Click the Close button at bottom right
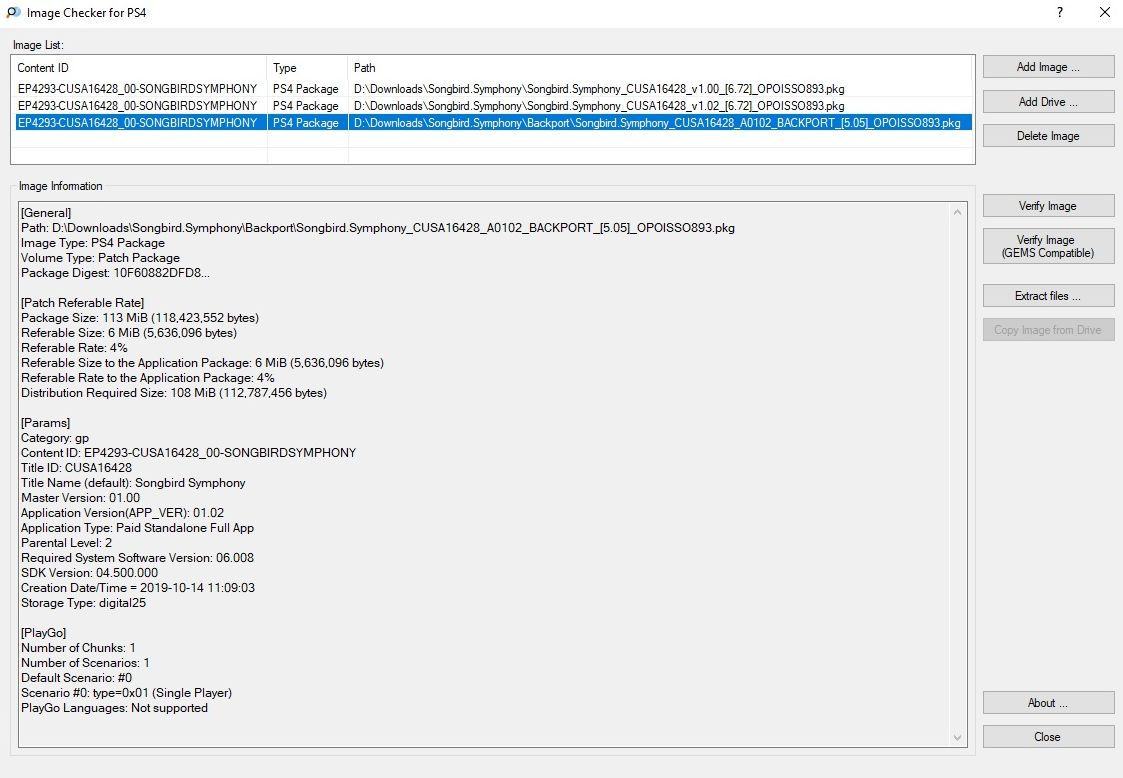Screen dimensions: 1123x778 click(1048, 736)
